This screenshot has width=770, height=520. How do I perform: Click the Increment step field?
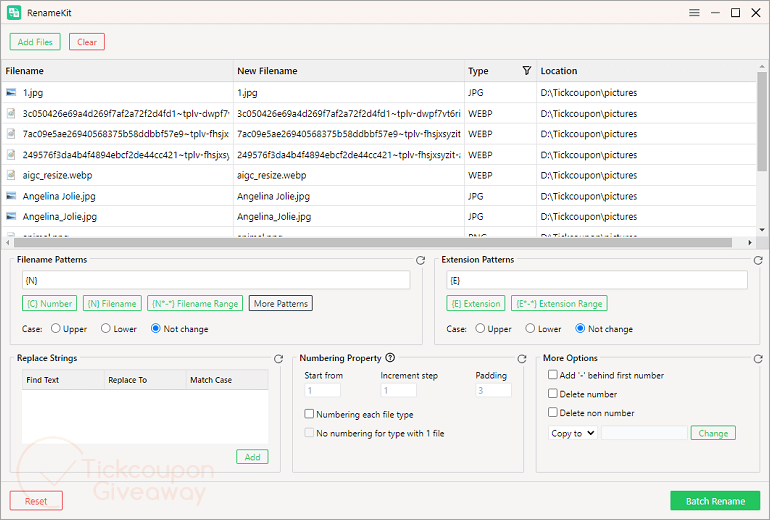click(x=398, y=390)
